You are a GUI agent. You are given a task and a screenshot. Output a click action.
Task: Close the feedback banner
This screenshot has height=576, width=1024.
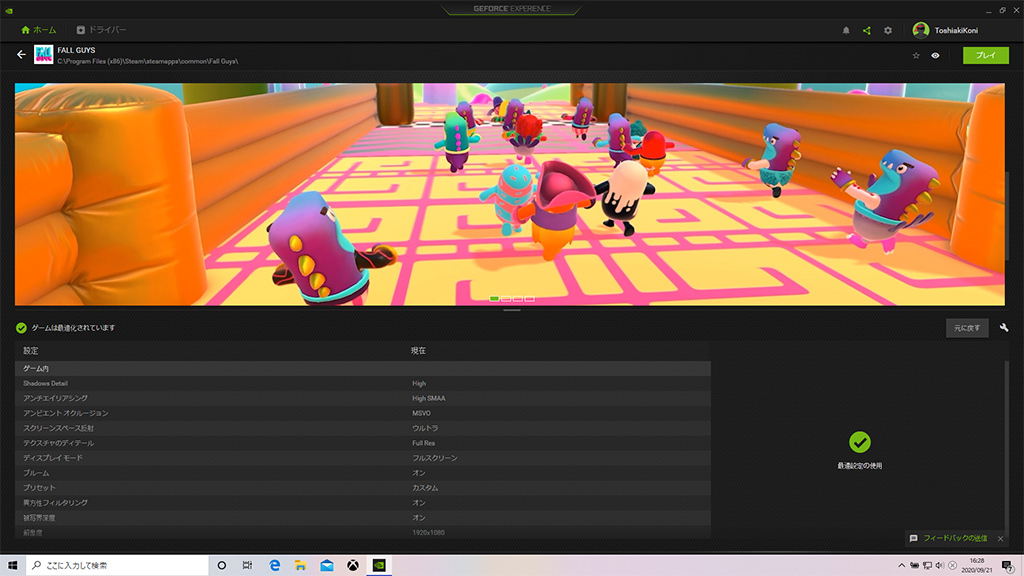click(1000, 539)
